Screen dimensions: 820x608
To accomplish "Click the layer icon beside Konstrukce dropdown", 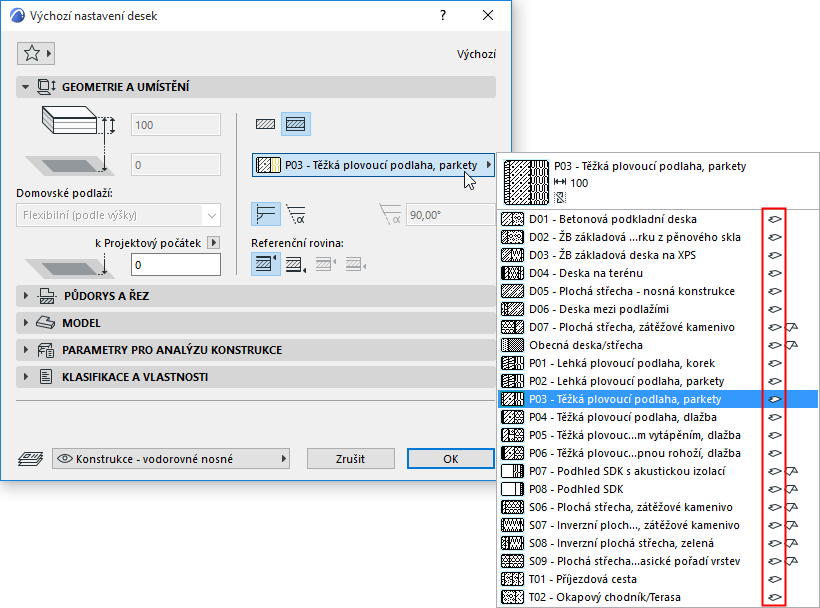I will 30,459.
